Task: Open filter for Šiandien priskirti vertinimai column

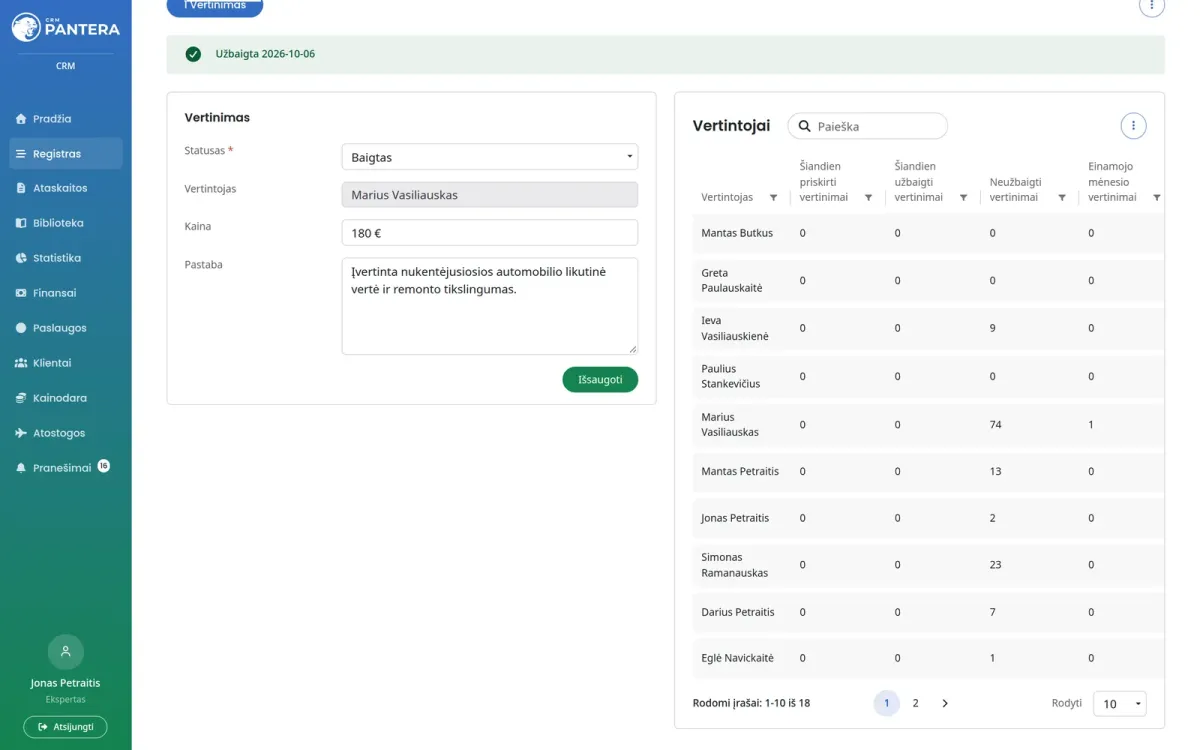Action: pyautogui.click(x=868, y=198)
